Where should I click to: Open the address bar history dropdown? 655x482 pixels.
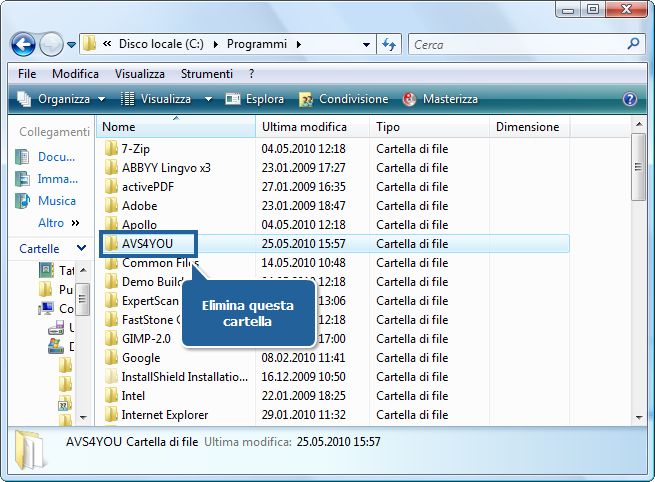[366, 45]
